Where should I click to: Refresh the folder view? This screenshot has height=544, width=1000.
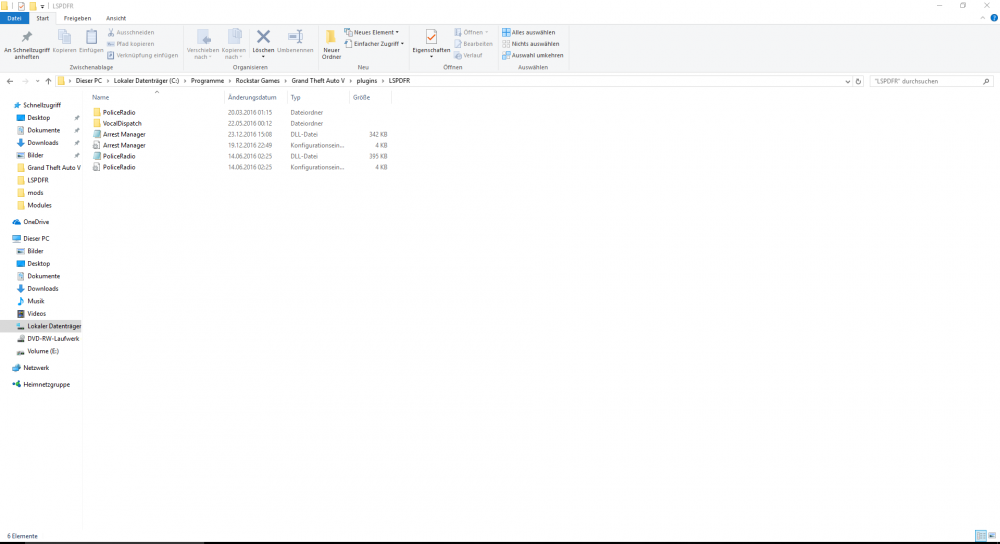[858, 82]
